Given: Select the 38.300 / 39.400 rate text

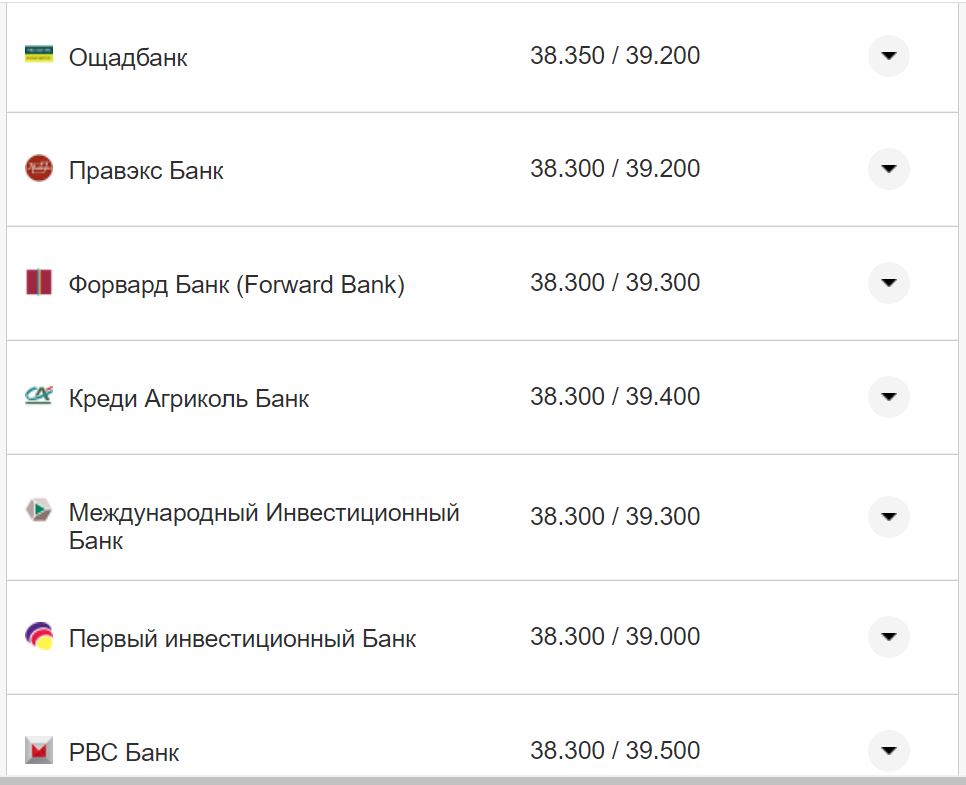Looking at the screenshot, I should (x=617, y=395).
